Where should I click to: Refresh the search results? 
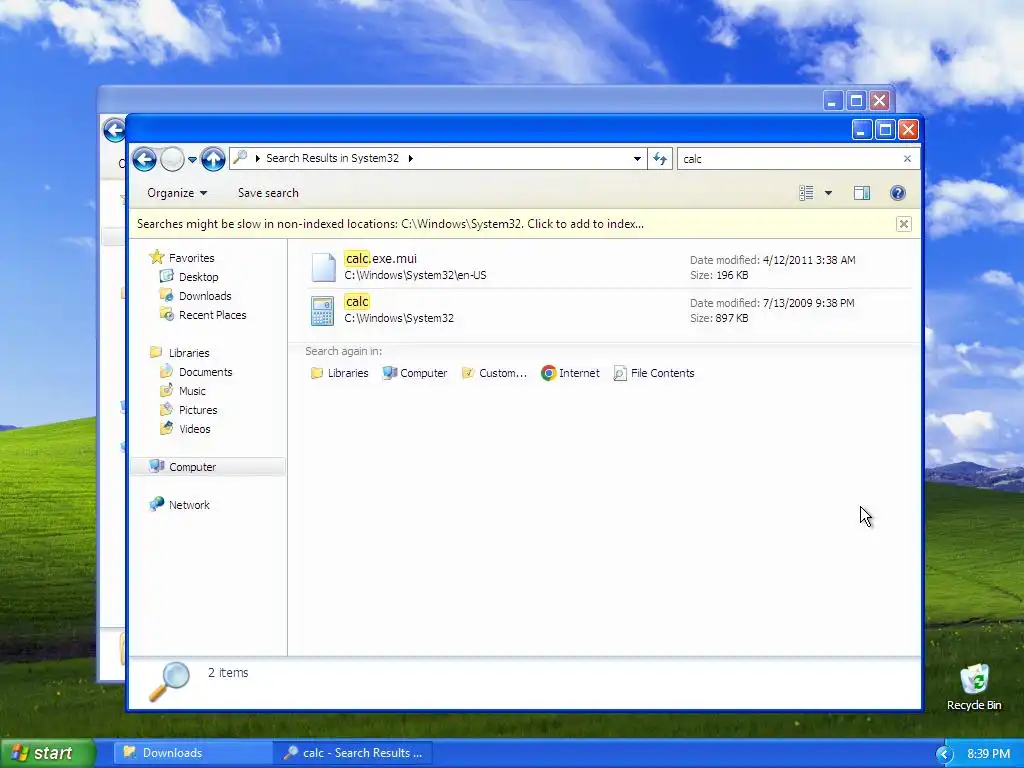click(660, 158)
